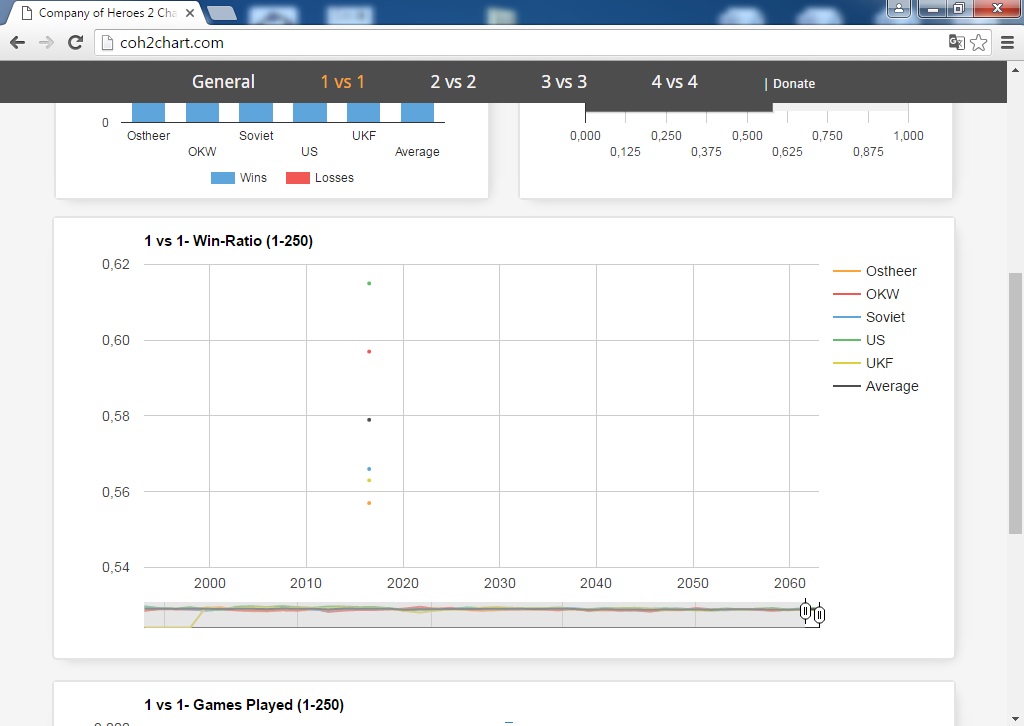Click the left range slider handle
The image size is (1024, 726).
point(806,612)
